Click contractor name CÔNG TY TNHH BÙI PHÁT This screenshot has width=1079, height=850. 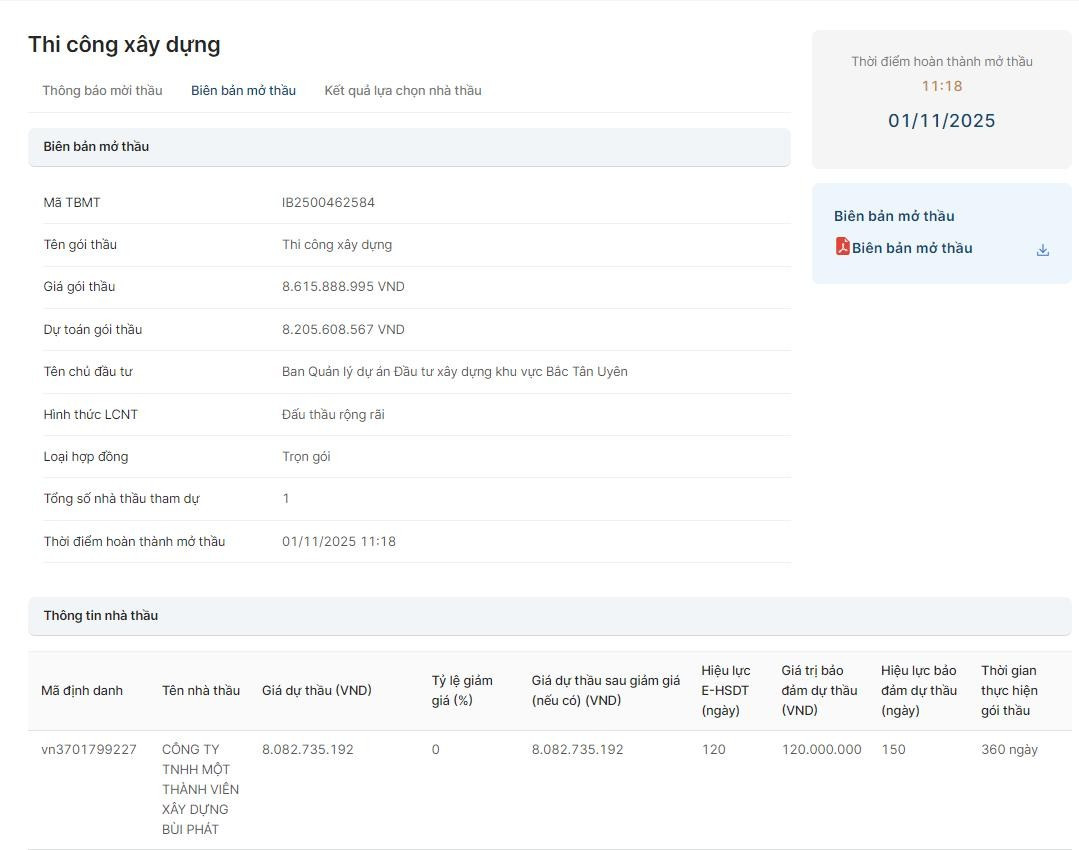200,789
